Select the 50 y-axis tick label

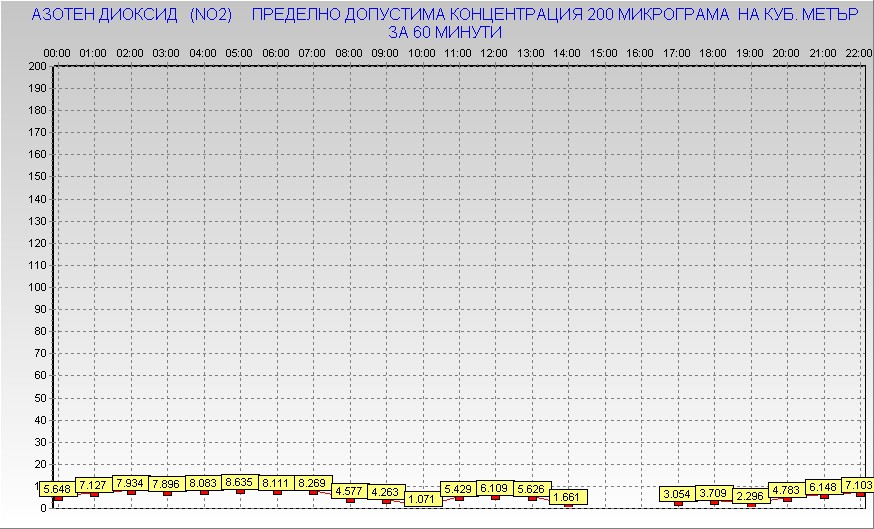coord(41,397)
